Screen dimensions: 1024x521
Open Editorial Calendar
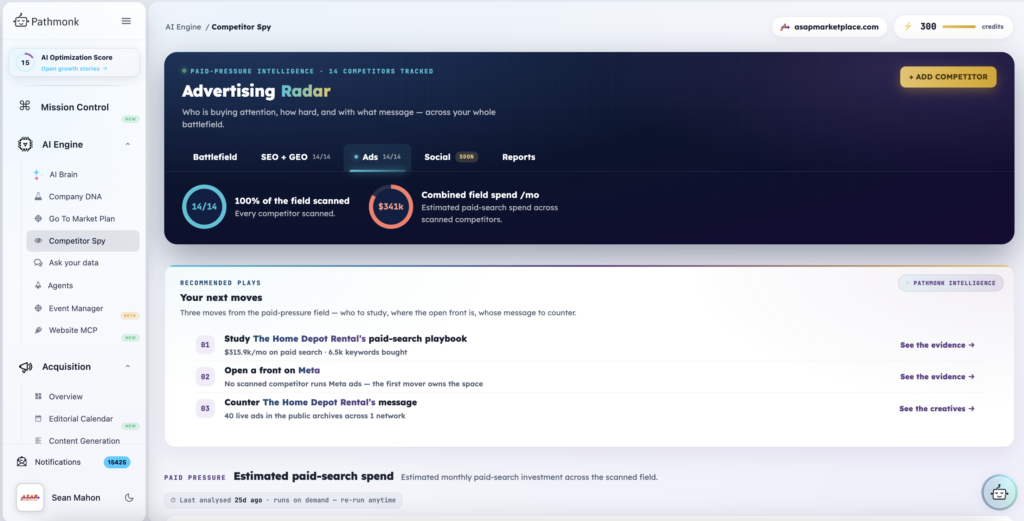coord(81,418)
